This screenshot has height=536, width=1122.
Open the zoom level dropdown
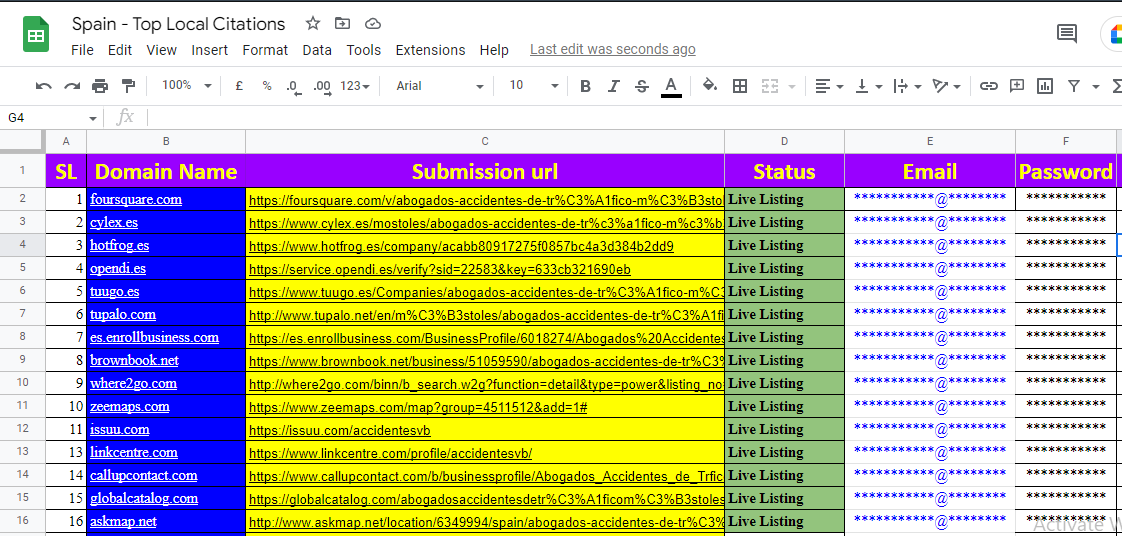click(x=187, y=86)
